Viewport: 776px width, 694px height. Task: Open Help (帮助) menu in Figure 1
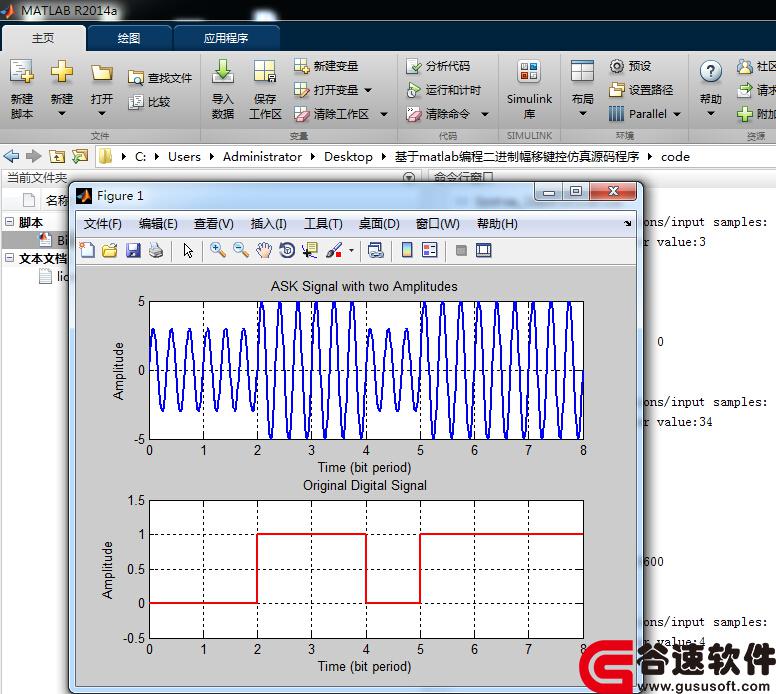(x=497, y=224)
